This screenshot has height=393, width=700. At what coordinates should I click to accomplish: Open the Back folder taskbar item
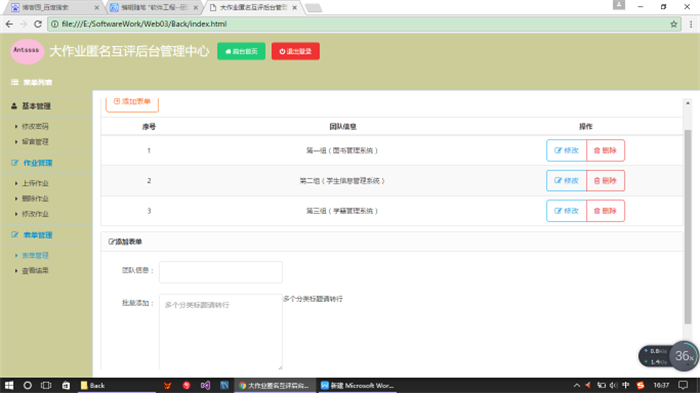coord(117,385)
